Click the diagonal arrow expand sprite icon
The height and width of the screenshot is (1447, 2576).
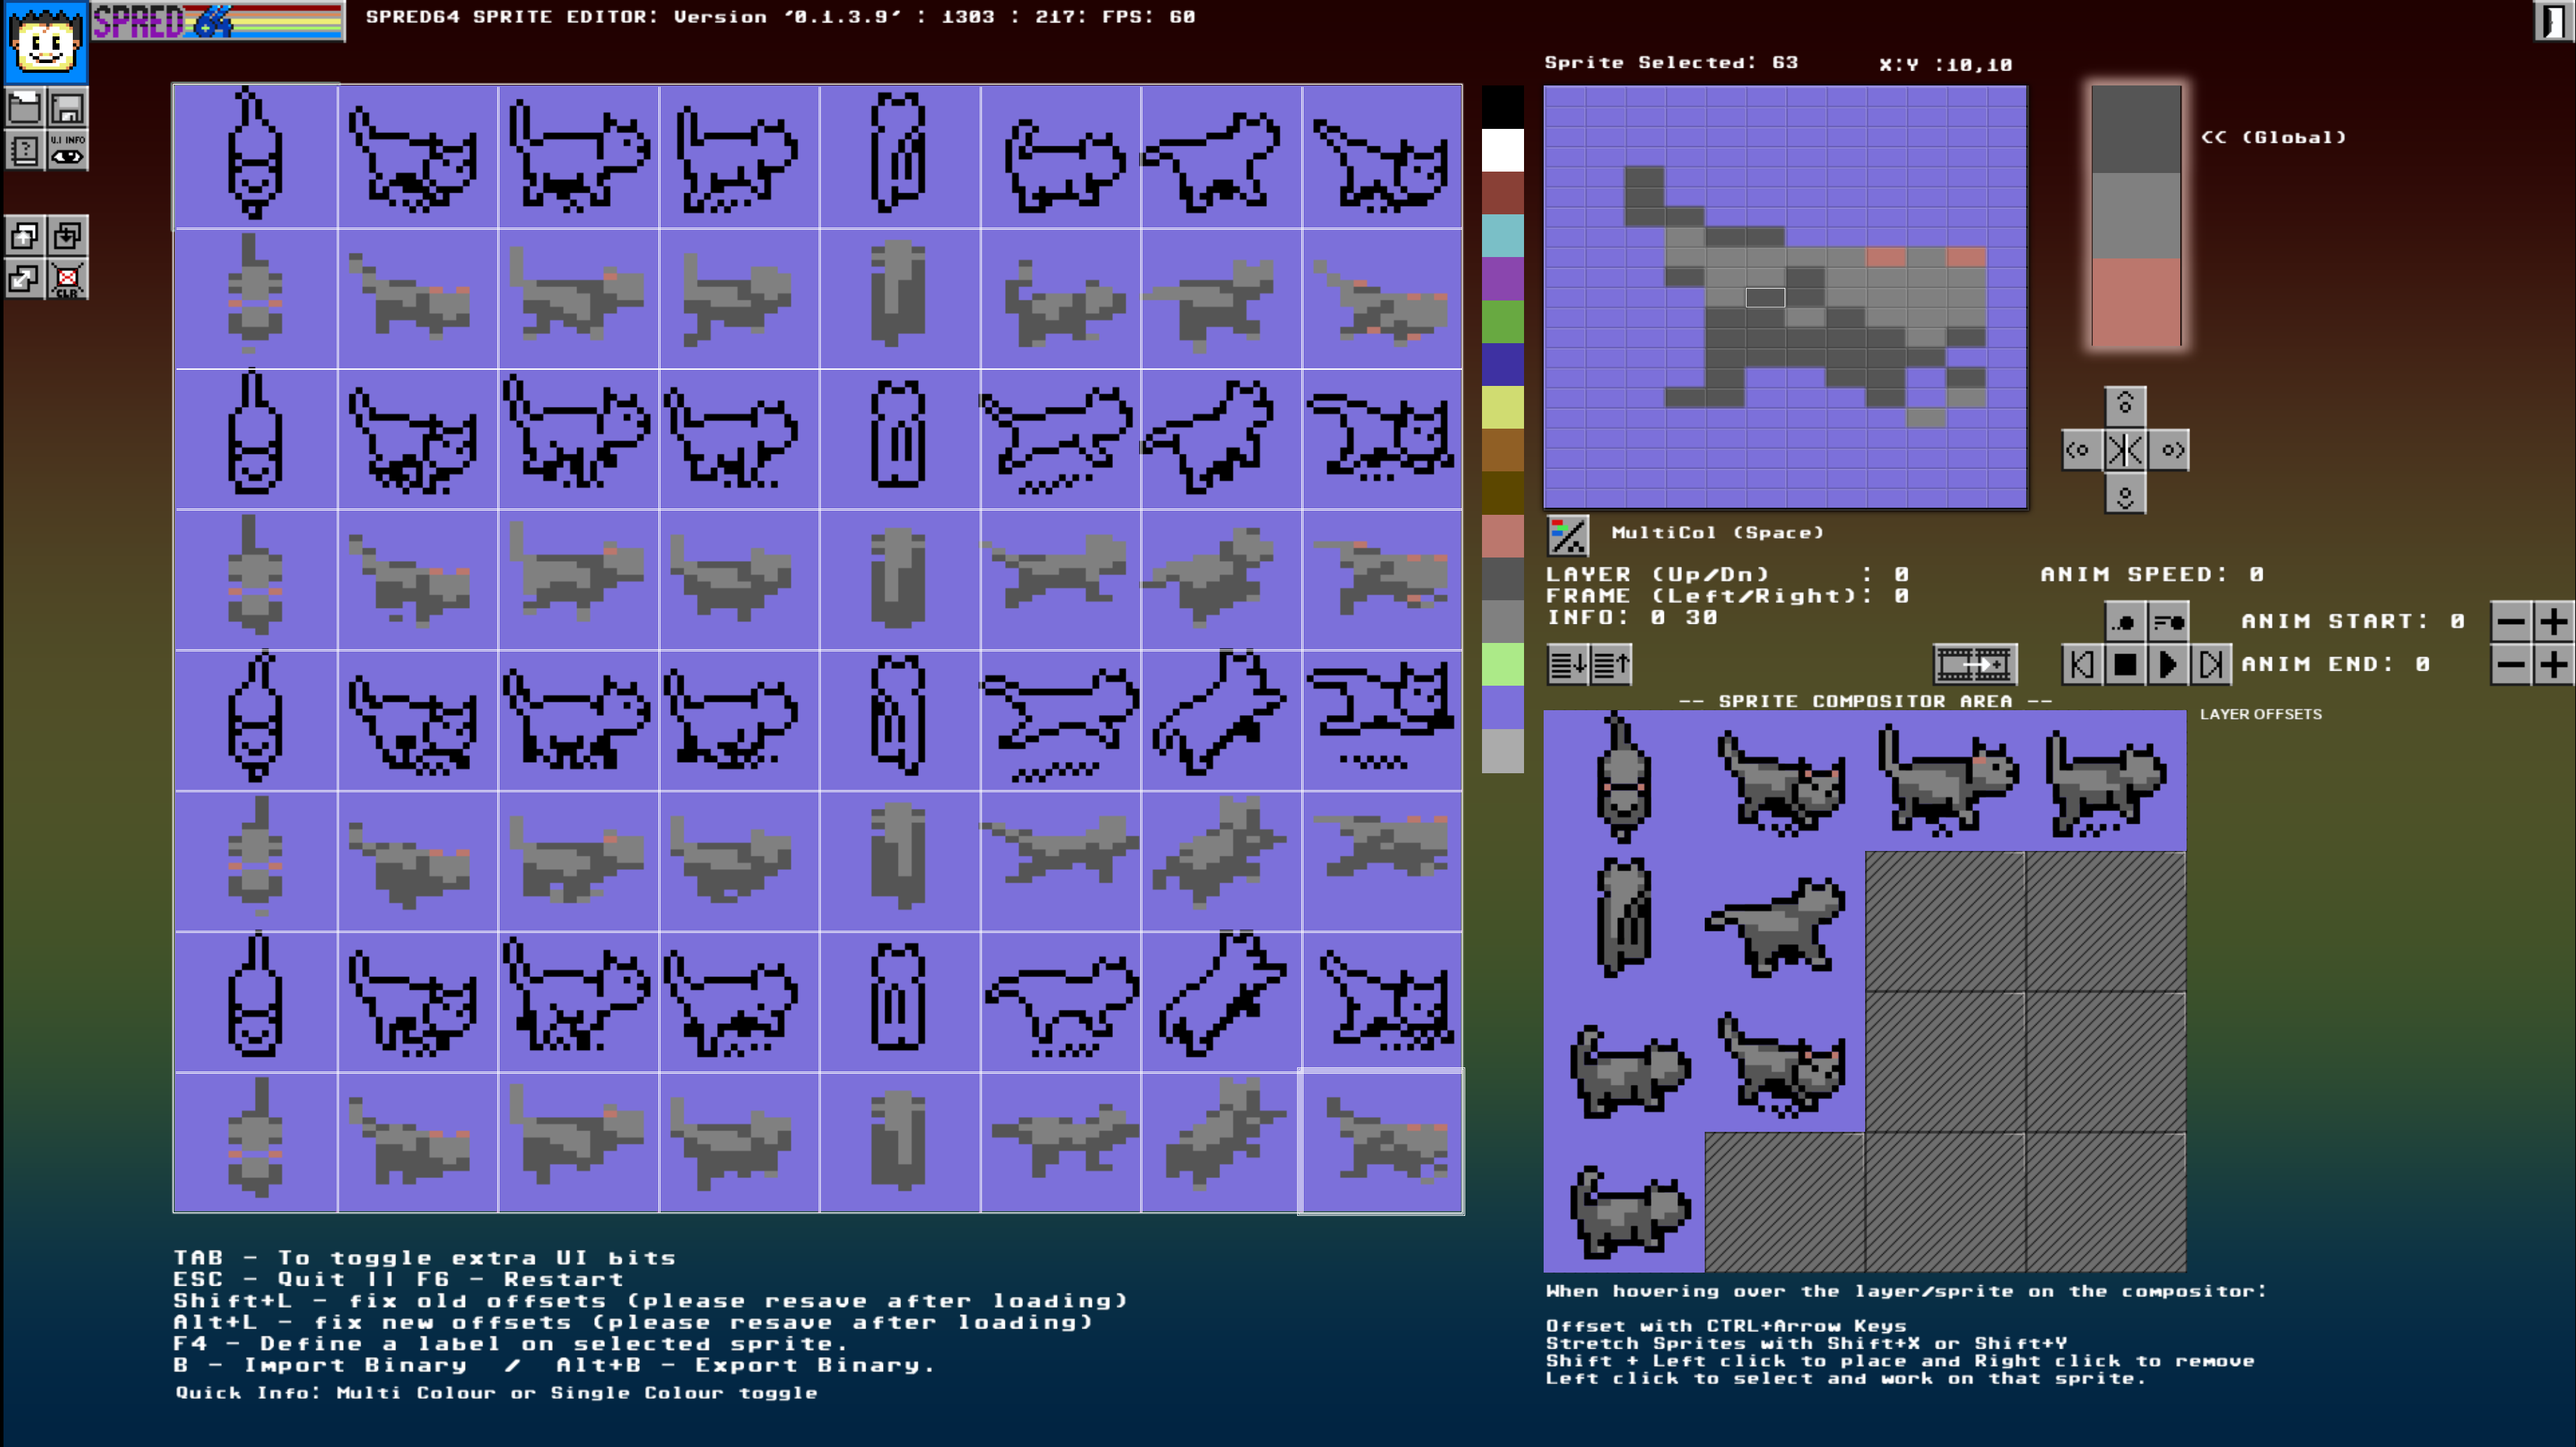point(25,279)
